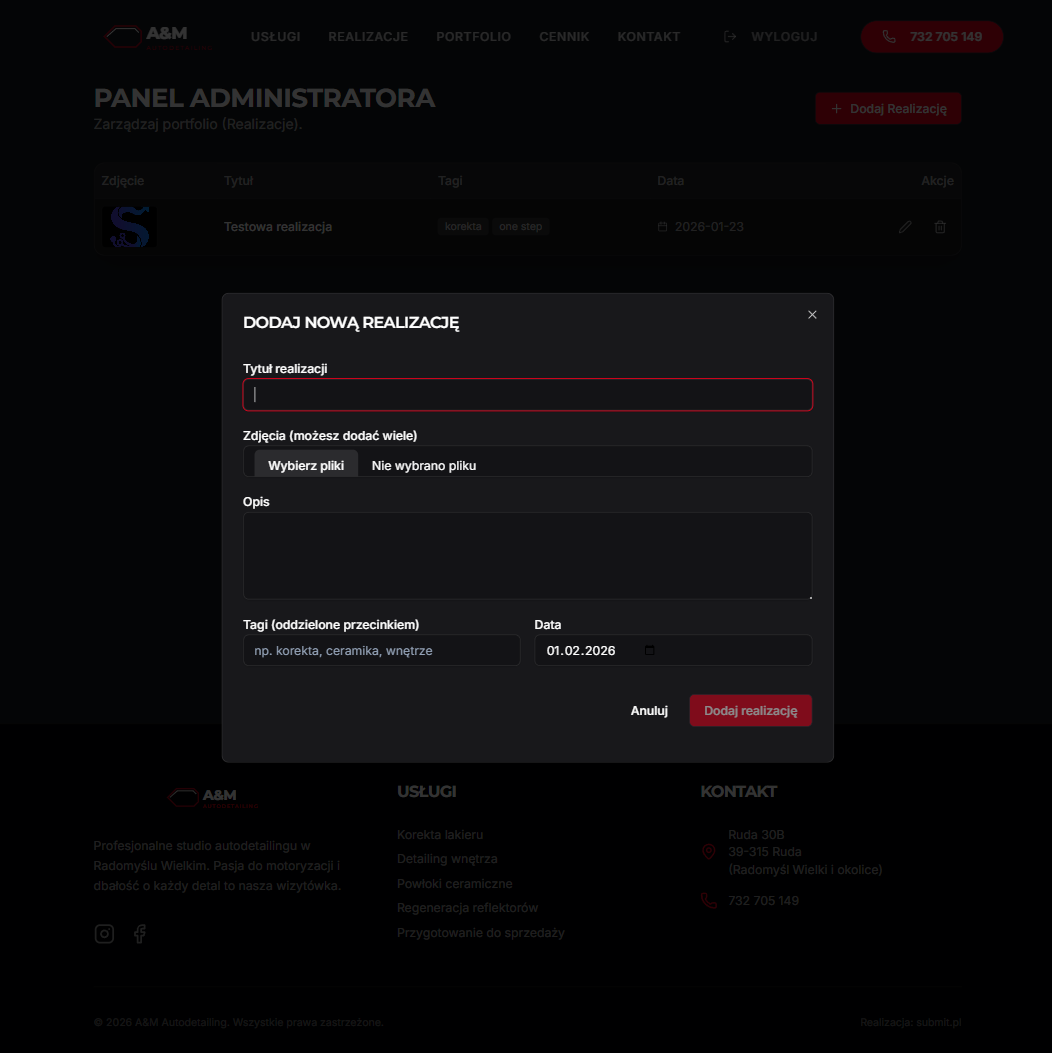Click the pencil edit icon for Testowa realizacja
The height and width of the screenshot is (1053, 1052).
(x=905, y=227)
